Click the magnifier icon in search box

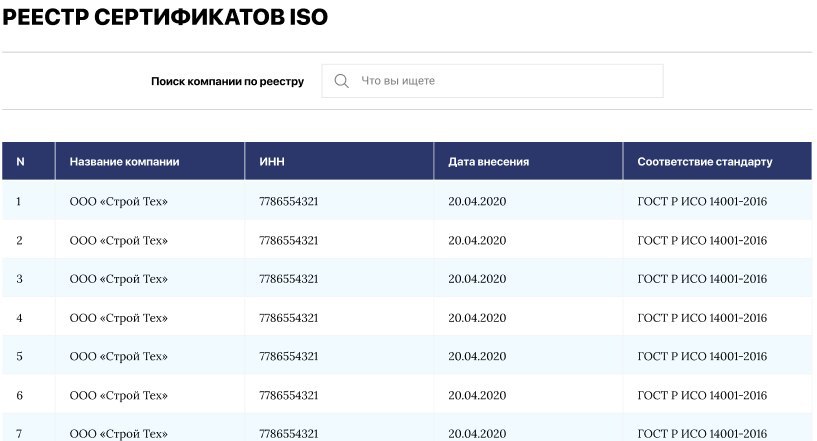341,81
